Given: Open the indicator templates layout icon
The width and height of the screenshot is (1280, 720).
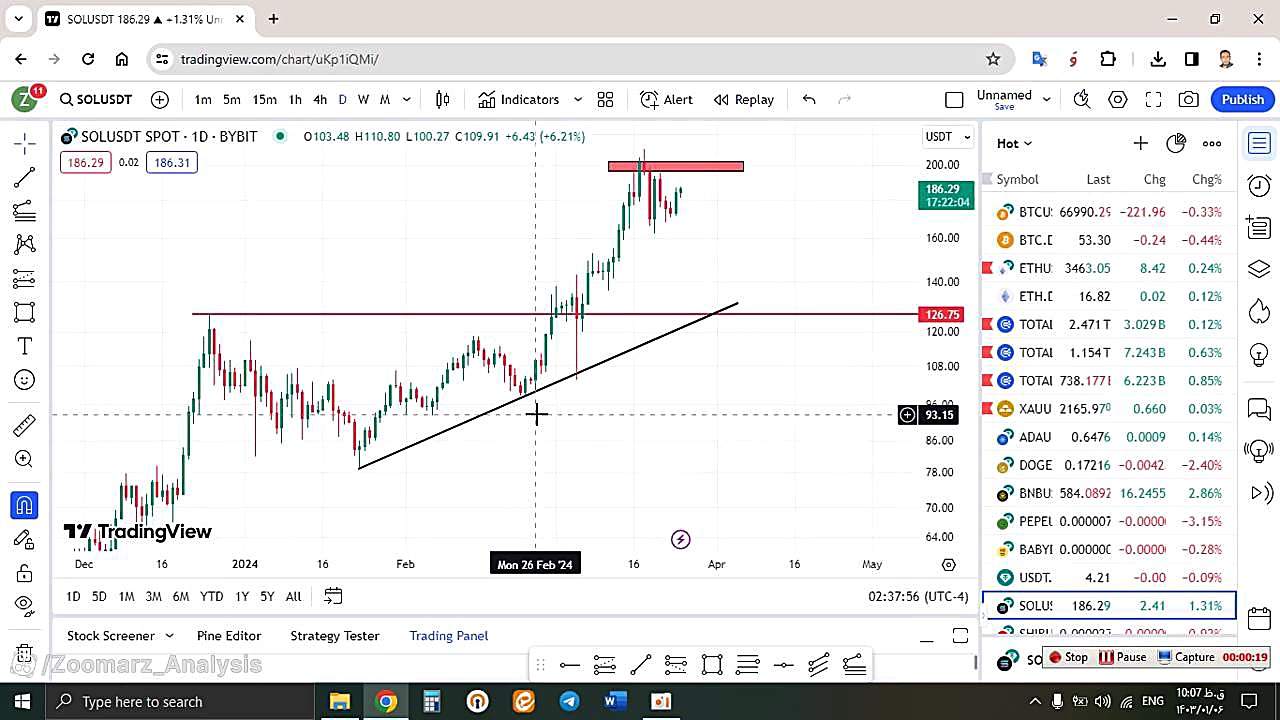Looking at the screenshot, I should click(605, 99).
